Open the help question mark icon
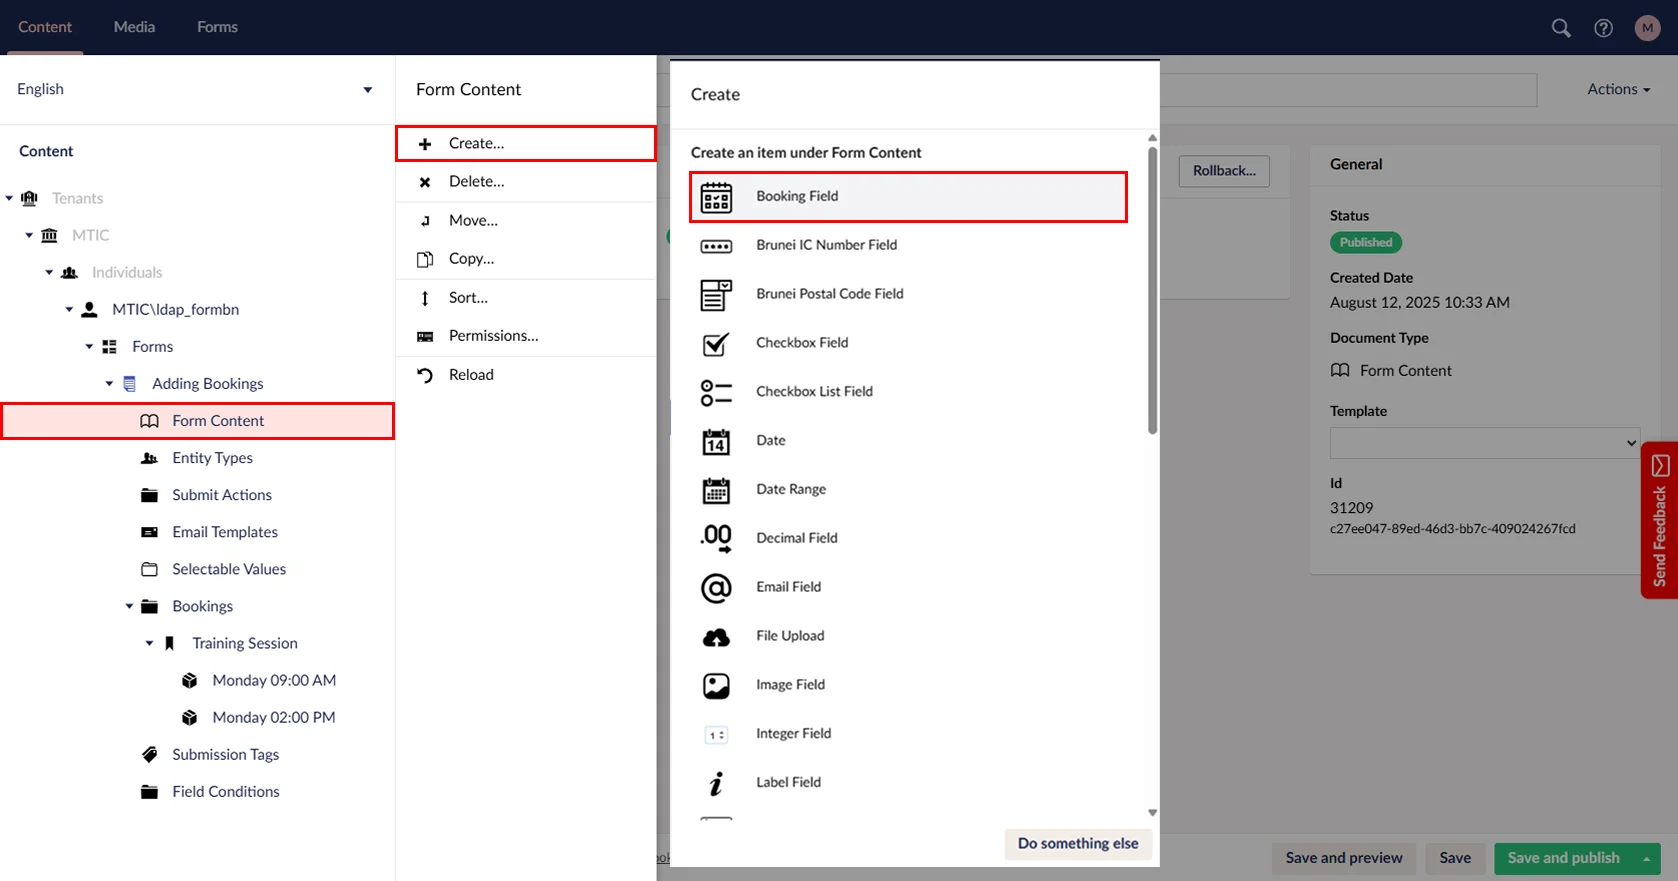Image resolution: width=1678 pixels, height=881 pixels. pos(1603,28)
